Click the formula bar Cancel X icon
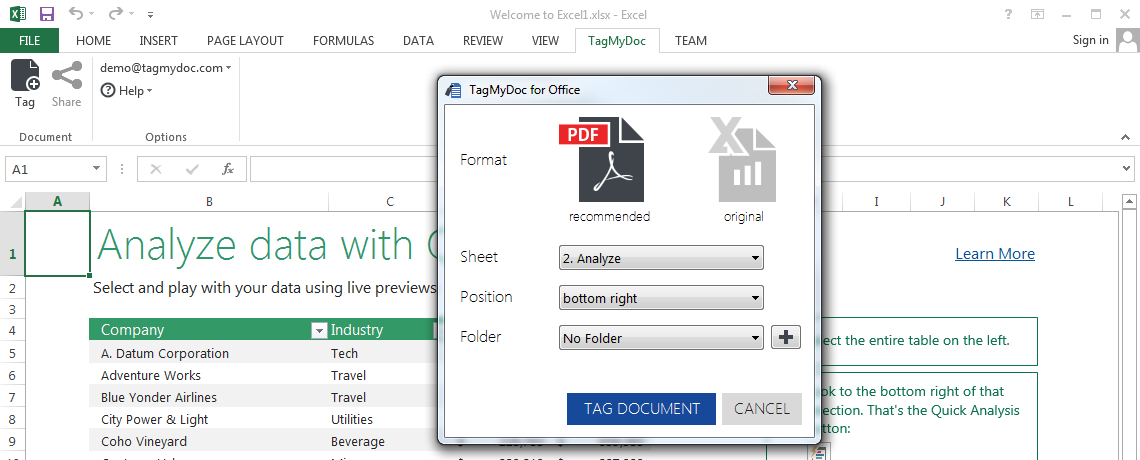This screenshot has width=1140, height=460. click(x=156, y=169)
